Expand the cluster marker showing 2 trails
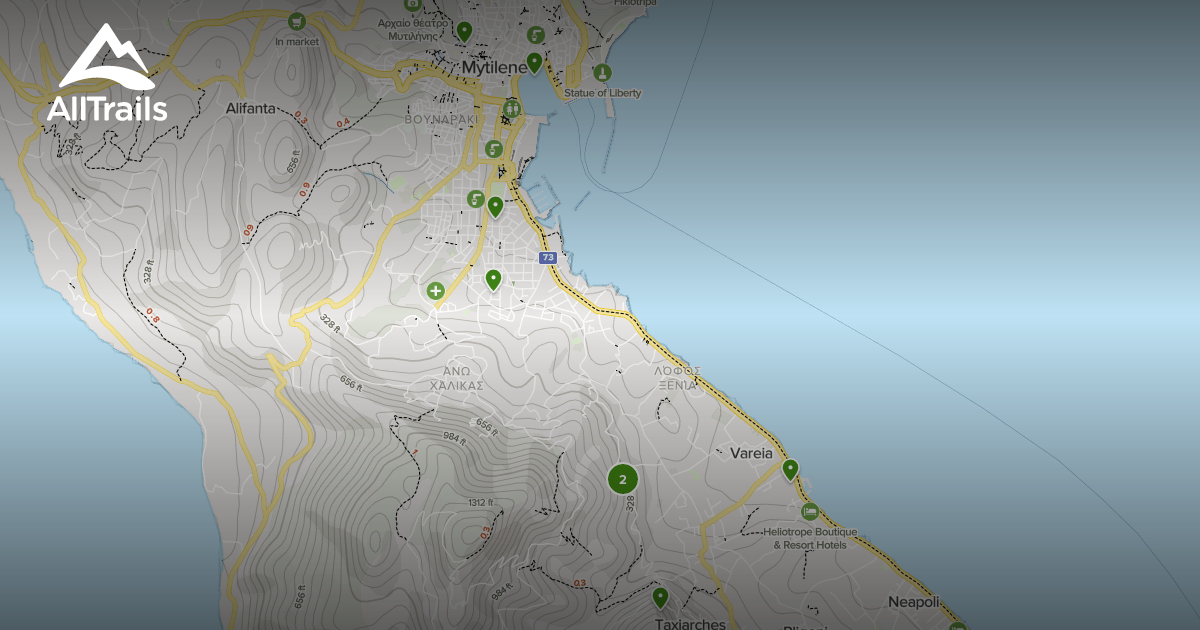The height and width of the screenshot is (630, 1200). point(623,479)
